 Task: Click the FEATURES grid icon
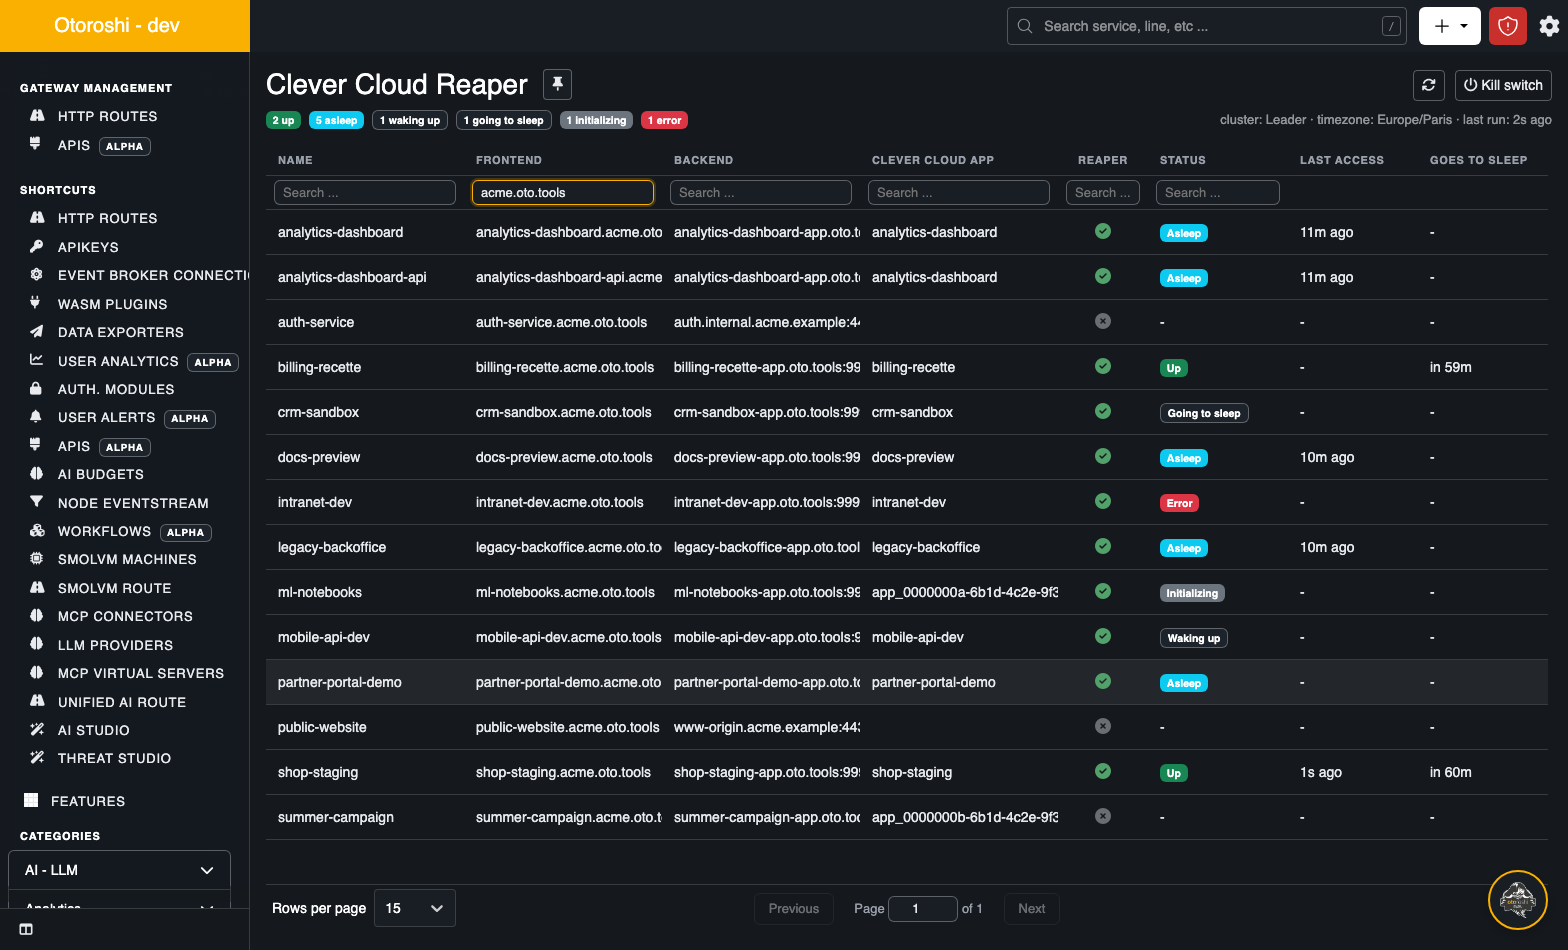(31, 800)
